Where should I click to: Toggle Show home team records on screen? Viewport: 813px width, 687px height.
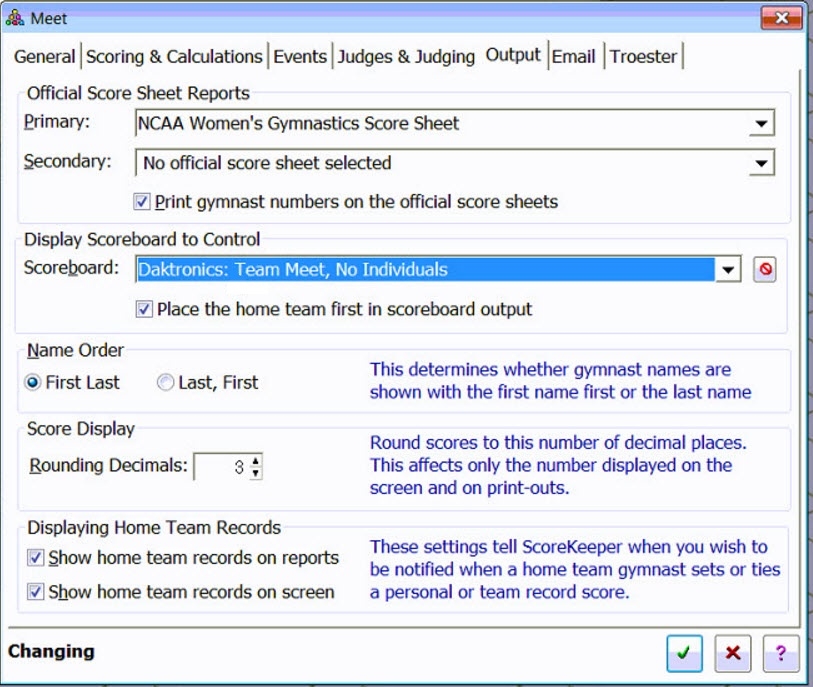coord(36,592)
